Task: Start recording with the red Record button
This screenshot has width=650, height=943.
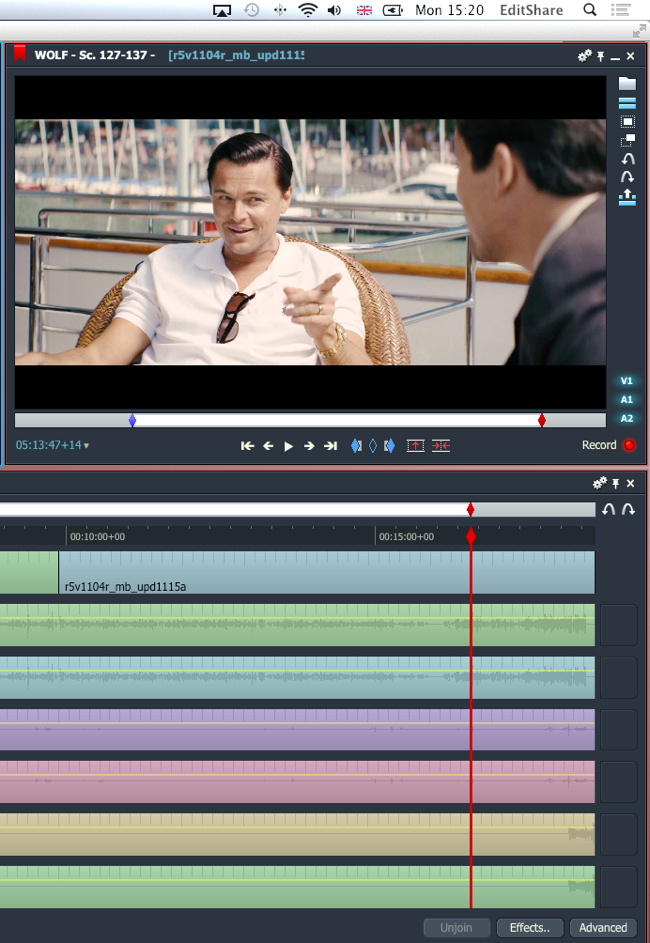Action: tap(629, 446)
